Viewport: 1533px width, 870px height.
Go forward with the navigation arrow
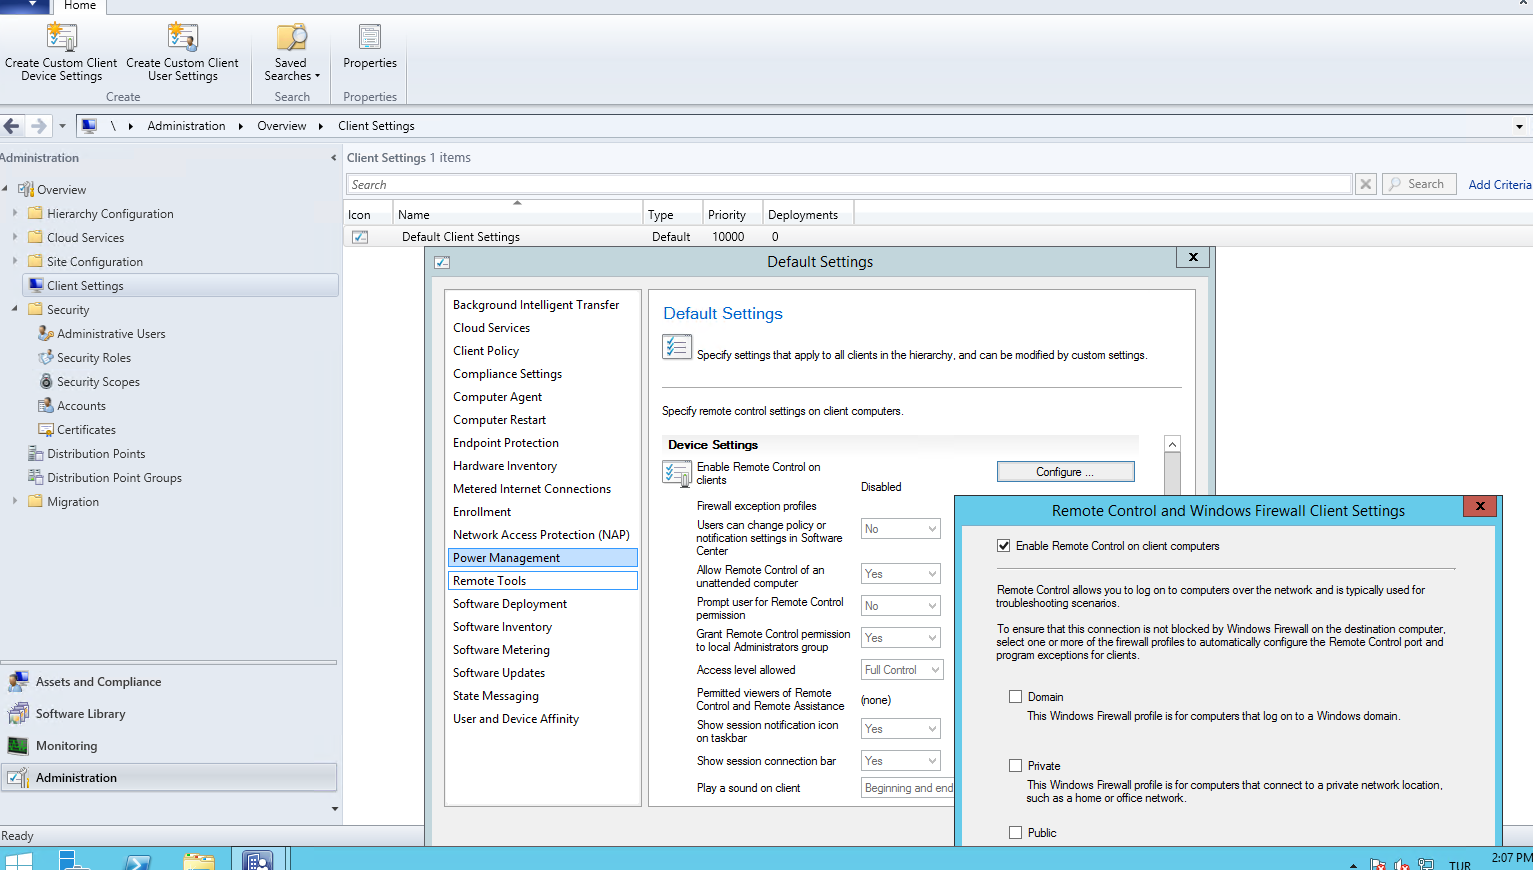[x=38, y=126]
